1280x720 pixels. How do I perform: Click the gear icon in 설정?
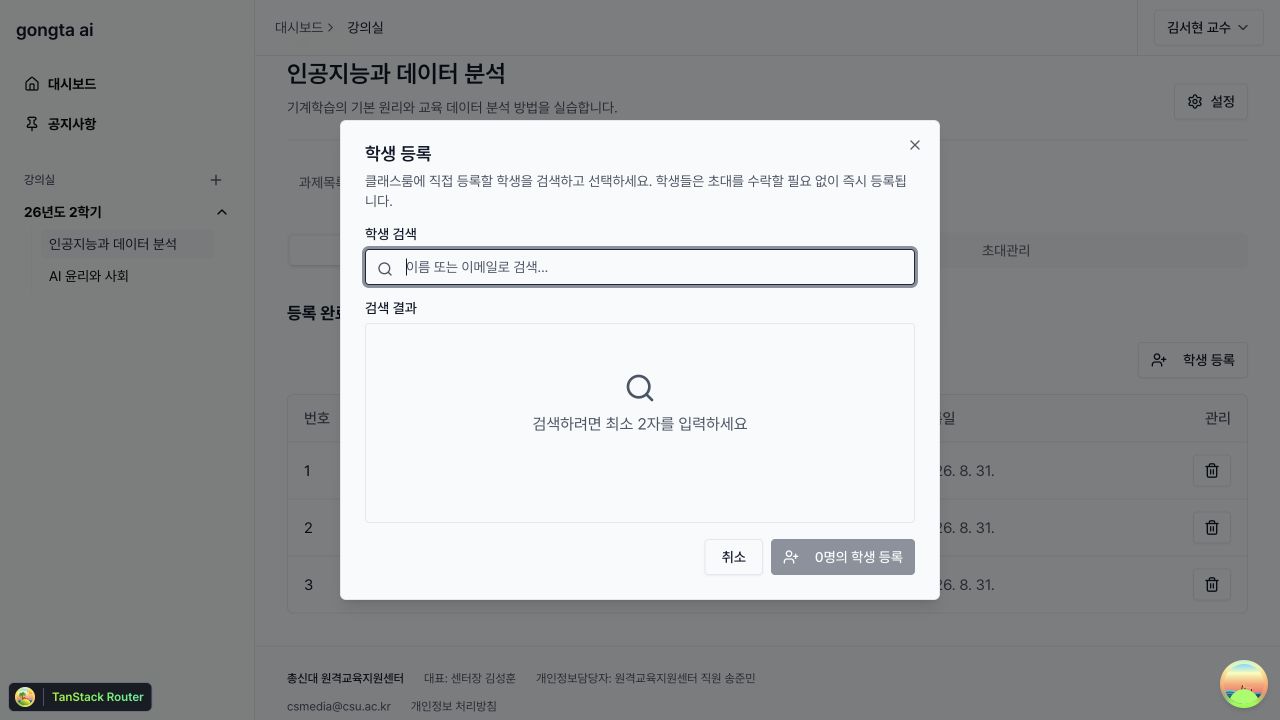1195,101
